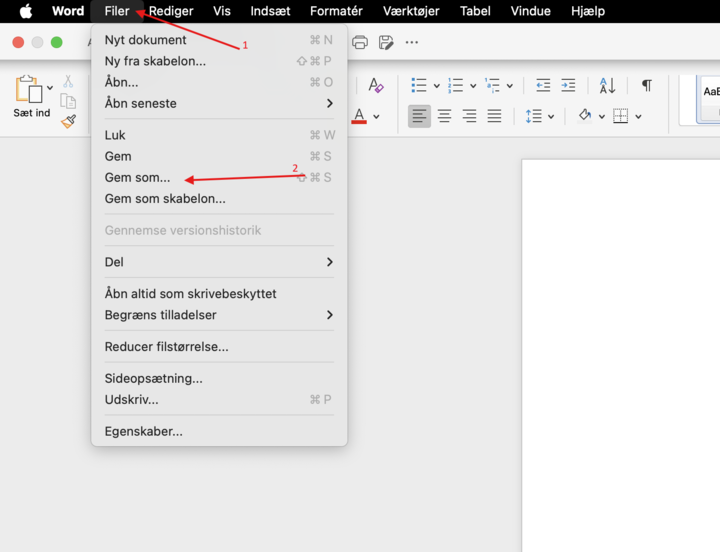Image resolution: width=720 pixels, height=552 pixels.
Task: Click the Sort A-Z icon
Action: tap(607, 85)
